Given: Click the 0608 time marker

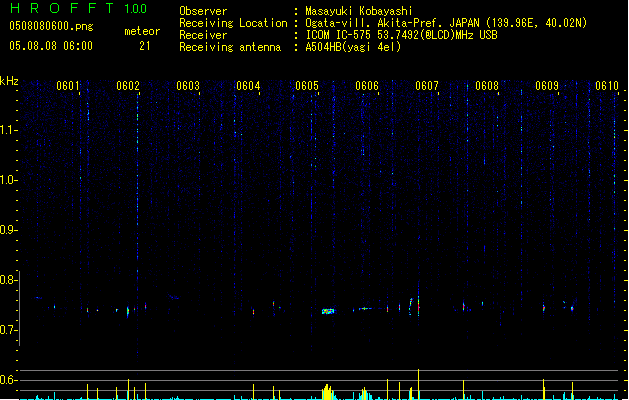Looking at the screenshot, I should (487, 86).
